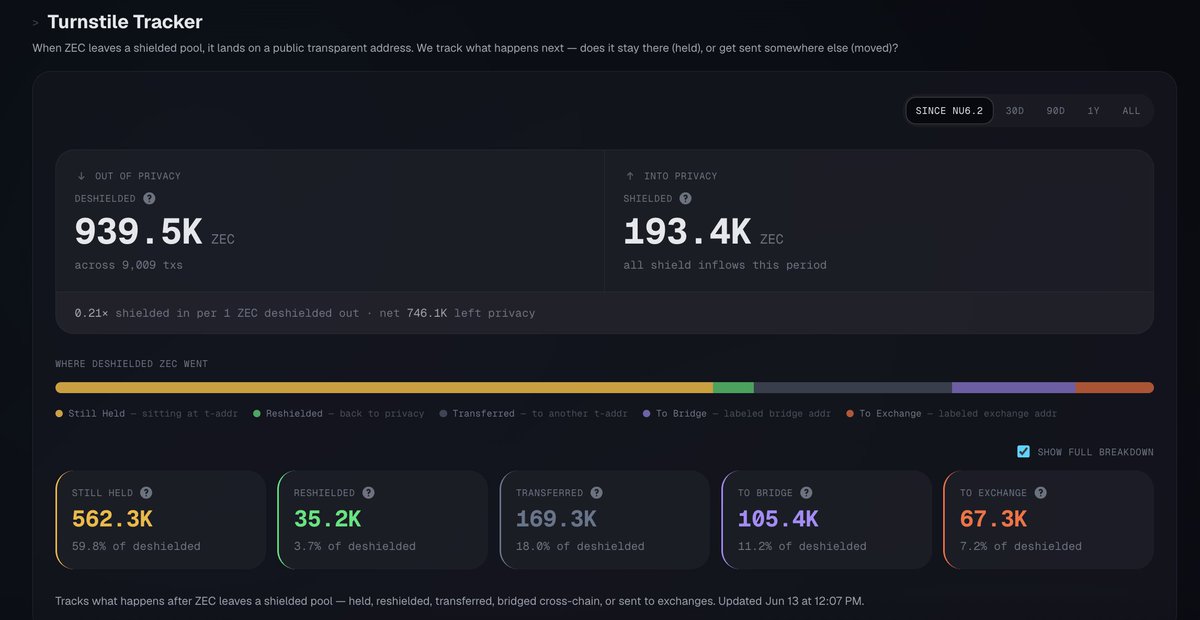The height and width of the screenshot is (620, 1200).
Task: Click the purple To Bridge bar segment
Action: pos(1013,387)
